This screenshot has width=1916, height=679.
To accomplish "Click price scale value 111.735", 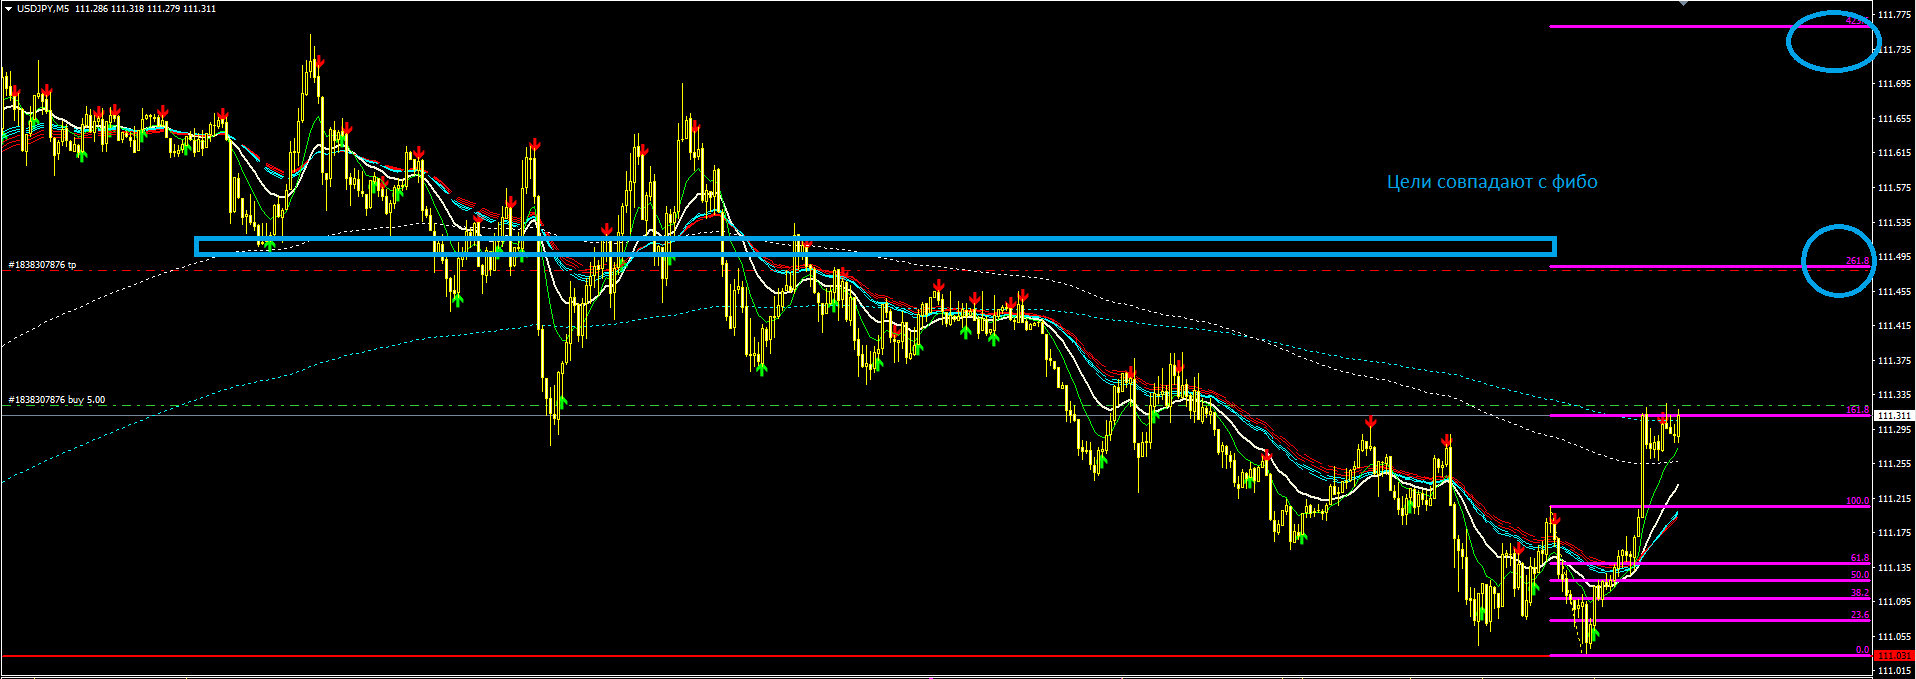I will tap(1894, 49).
